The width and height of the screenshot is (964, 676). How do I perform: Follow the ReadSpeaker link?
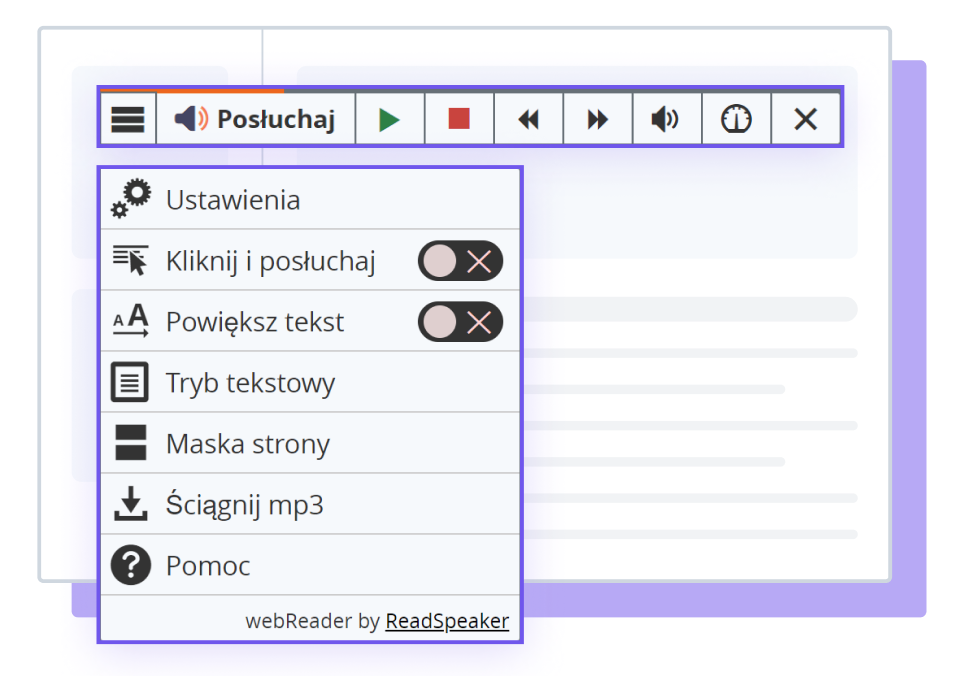447,621
